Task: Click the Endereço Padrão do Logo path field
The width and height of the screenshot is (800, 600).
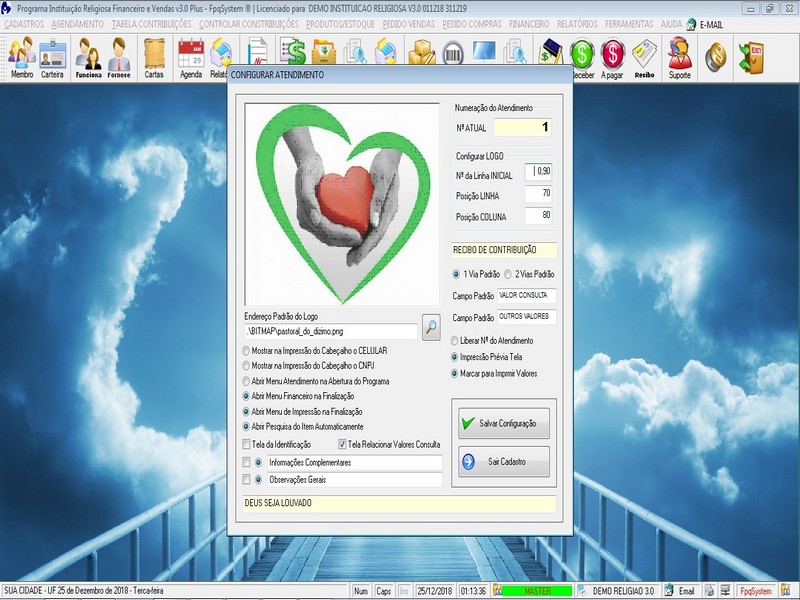Action: [x=331, y=332]
